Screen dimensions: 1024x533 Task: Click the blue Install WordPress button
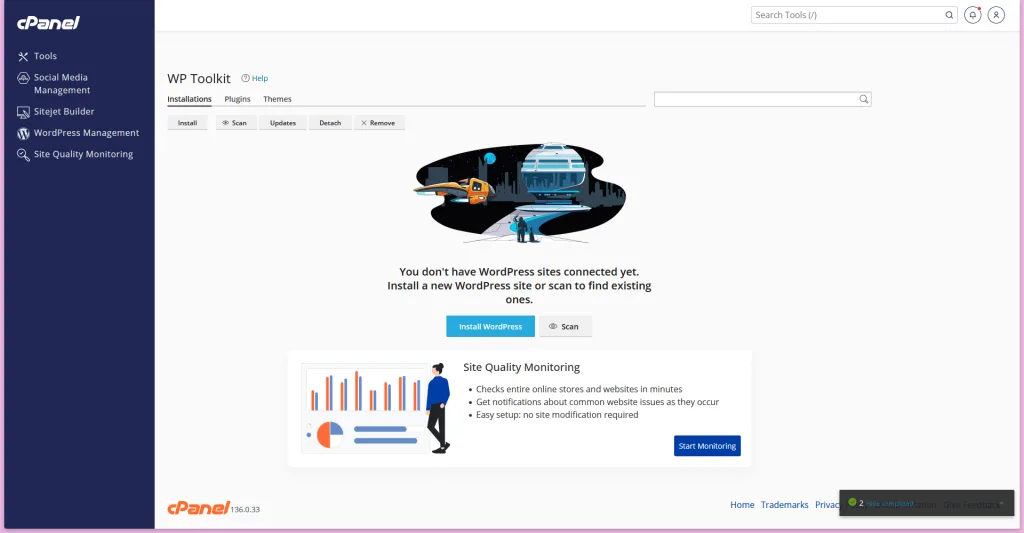tap(490, 327)
